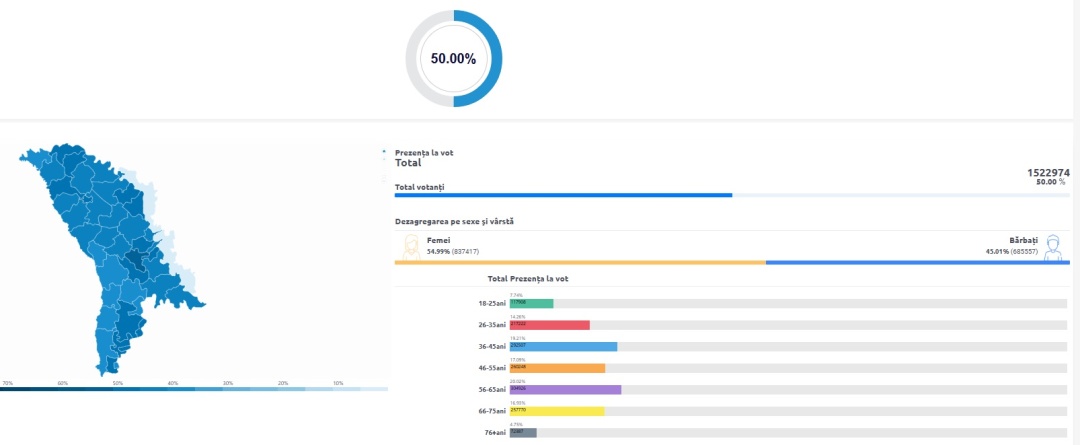This screenshot has width=1080, height=445.
Task: Click the red 26-35ani age bar
Action: click(549, 325)
